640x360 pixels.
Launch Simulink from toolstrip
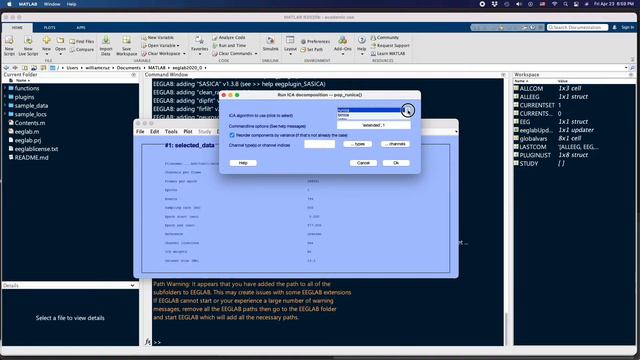point(270,43)
